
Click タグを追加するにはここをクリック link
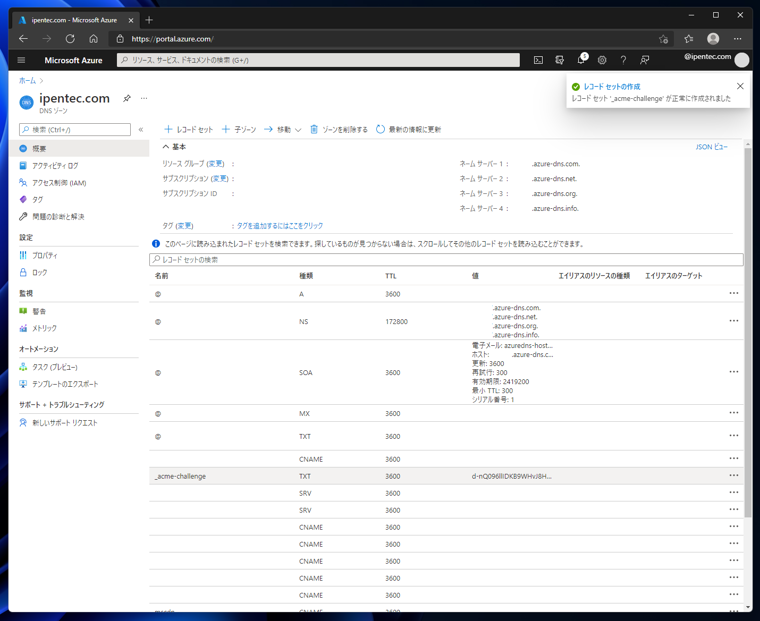click(x=280, y=225)
